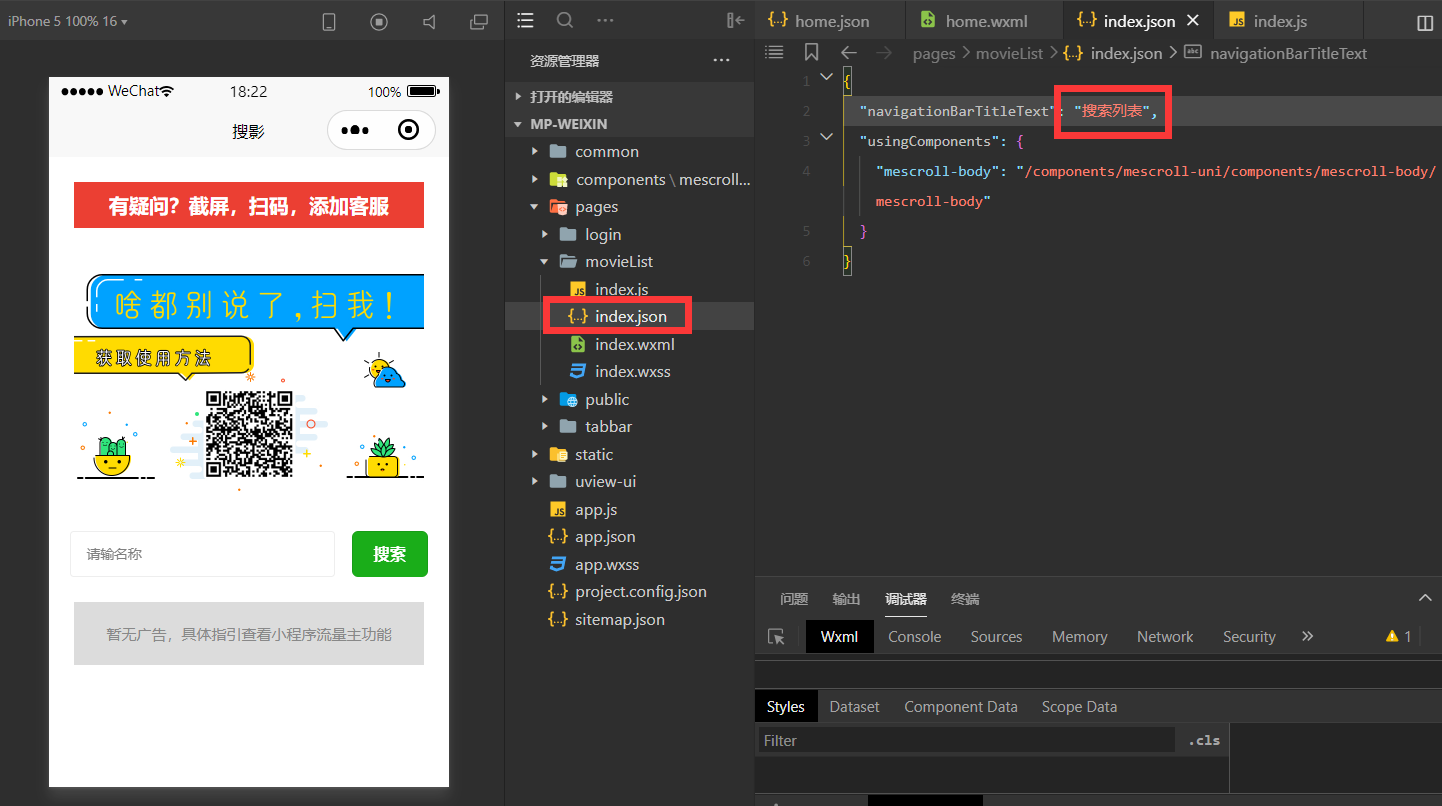Open the search magnifier icon
Viewport: 1442px width, 806px height.
click(565, 20)
